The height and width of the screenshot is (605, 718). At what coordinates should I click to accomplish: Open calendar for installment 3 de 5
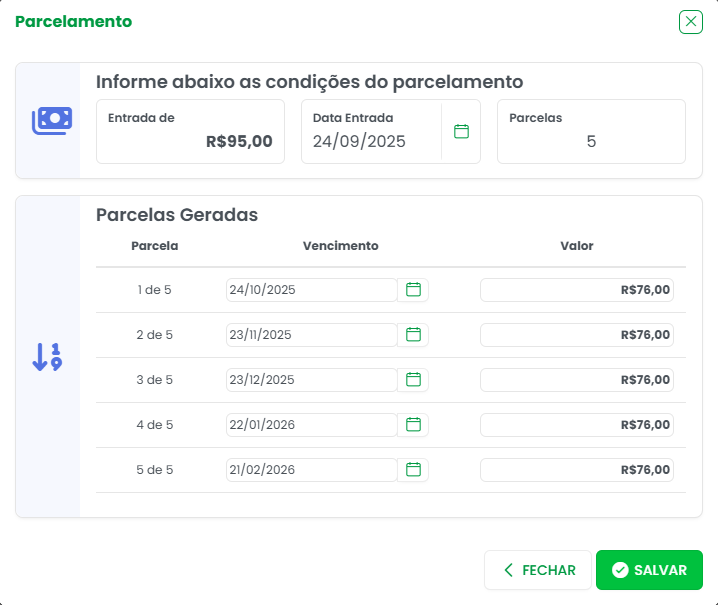pos(413,380)
